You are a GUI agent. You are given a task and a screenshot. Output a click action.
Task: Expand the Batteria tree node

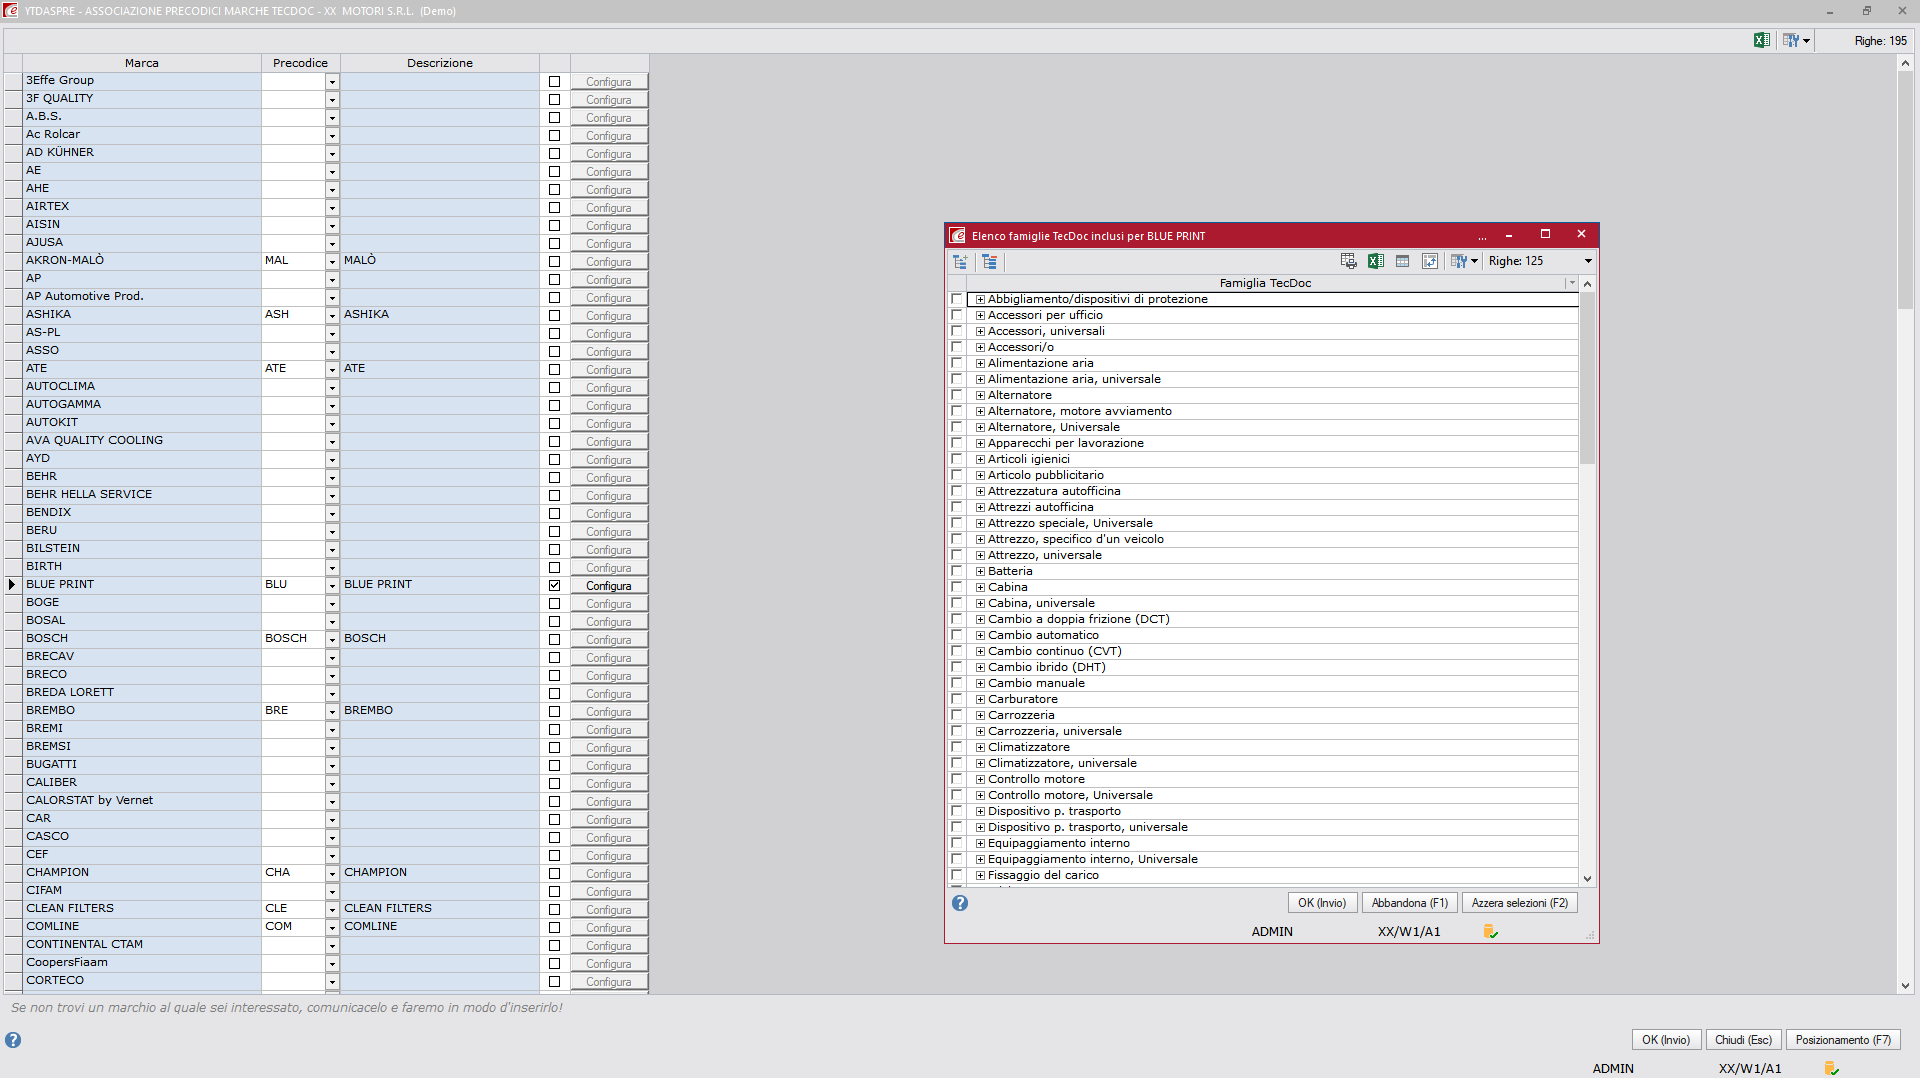coord(981,572)
